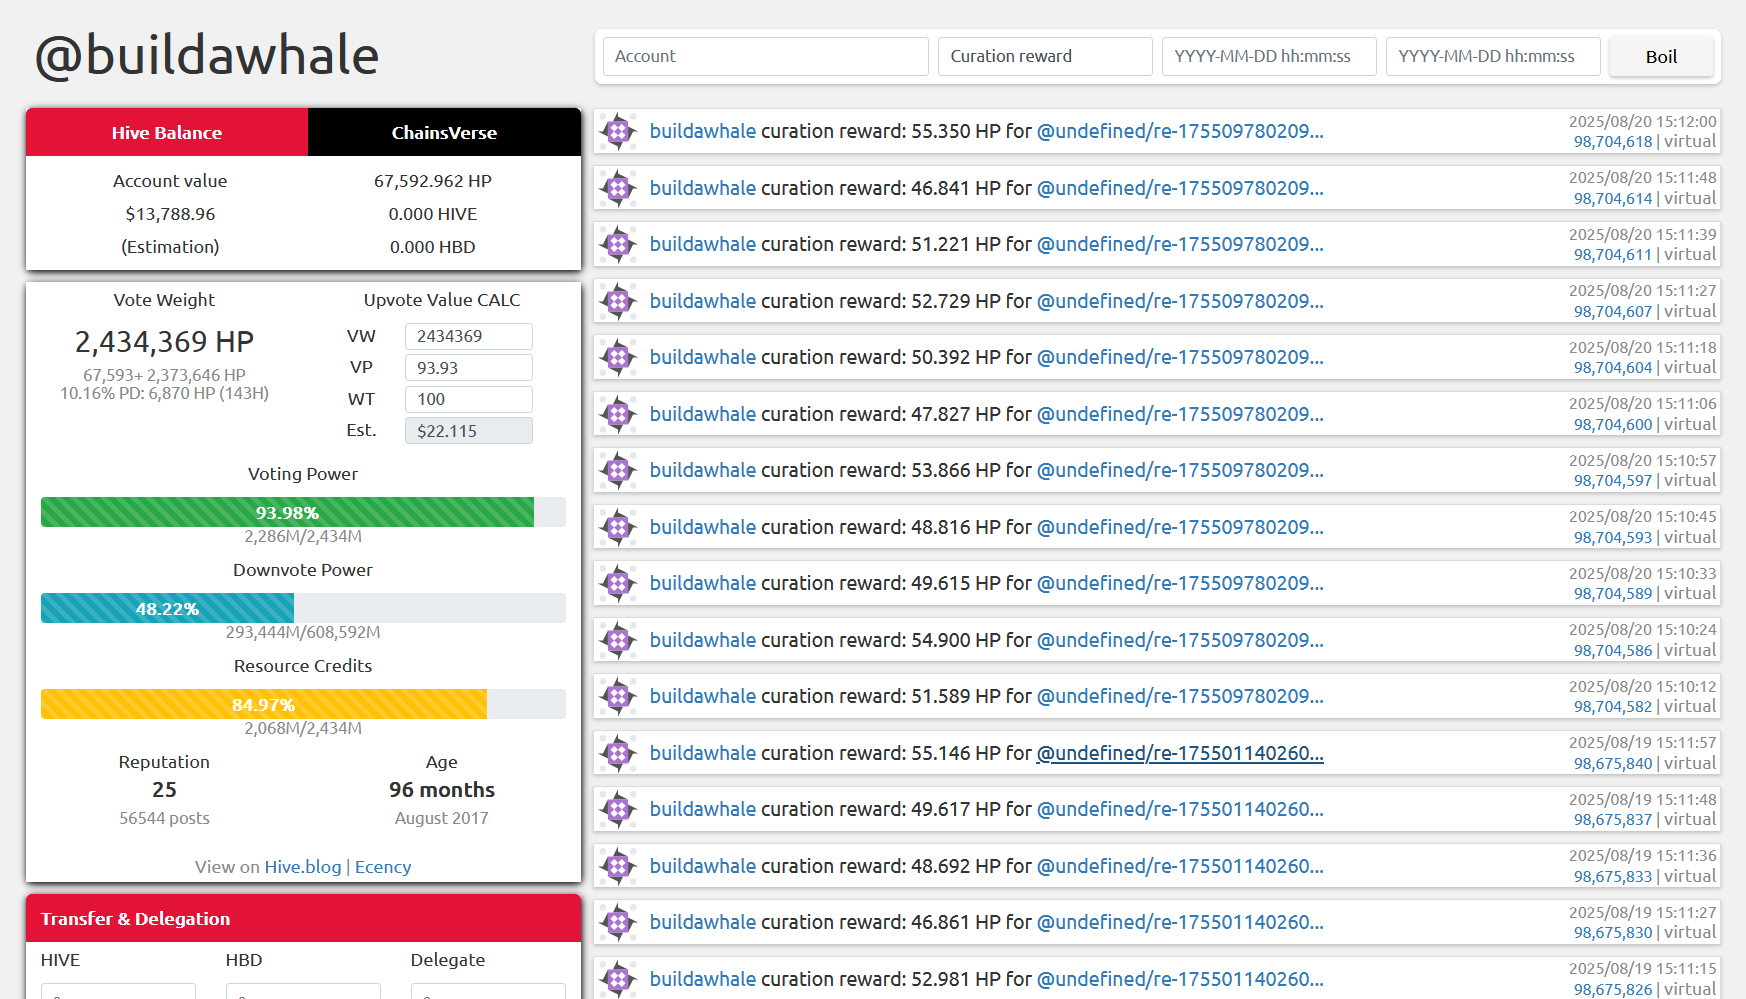
Task: Open the Curation reward operation filter
Action: click(1045, 57)
